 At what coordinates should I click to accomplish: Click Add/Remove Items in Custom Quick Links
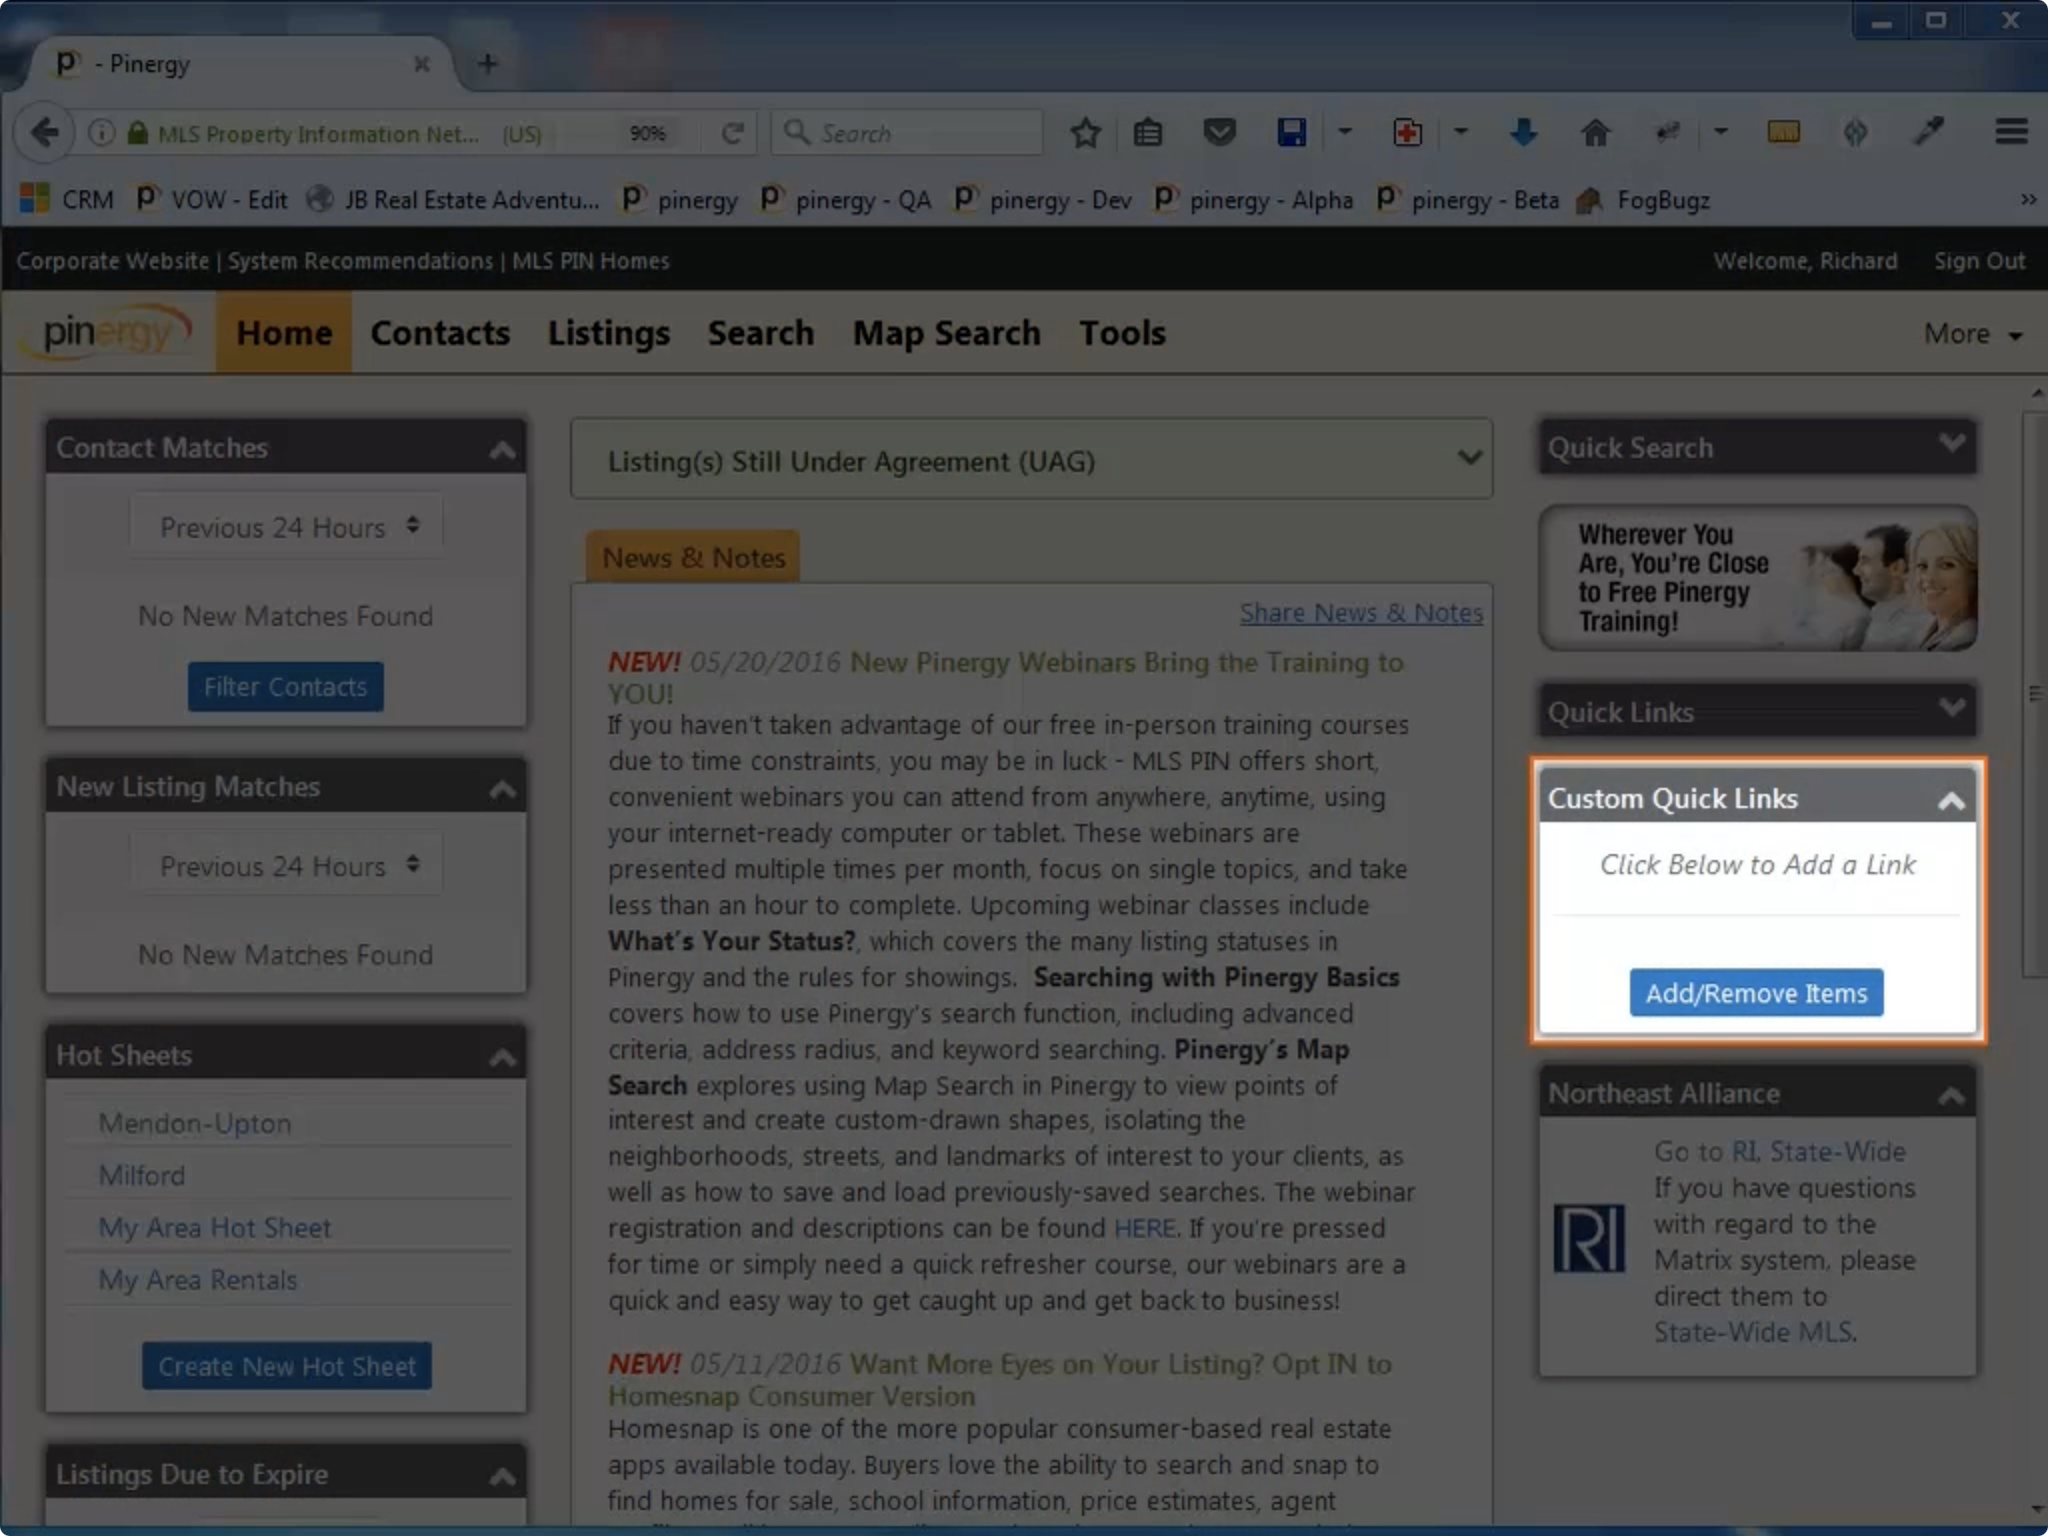click(x=1756, y=992)
